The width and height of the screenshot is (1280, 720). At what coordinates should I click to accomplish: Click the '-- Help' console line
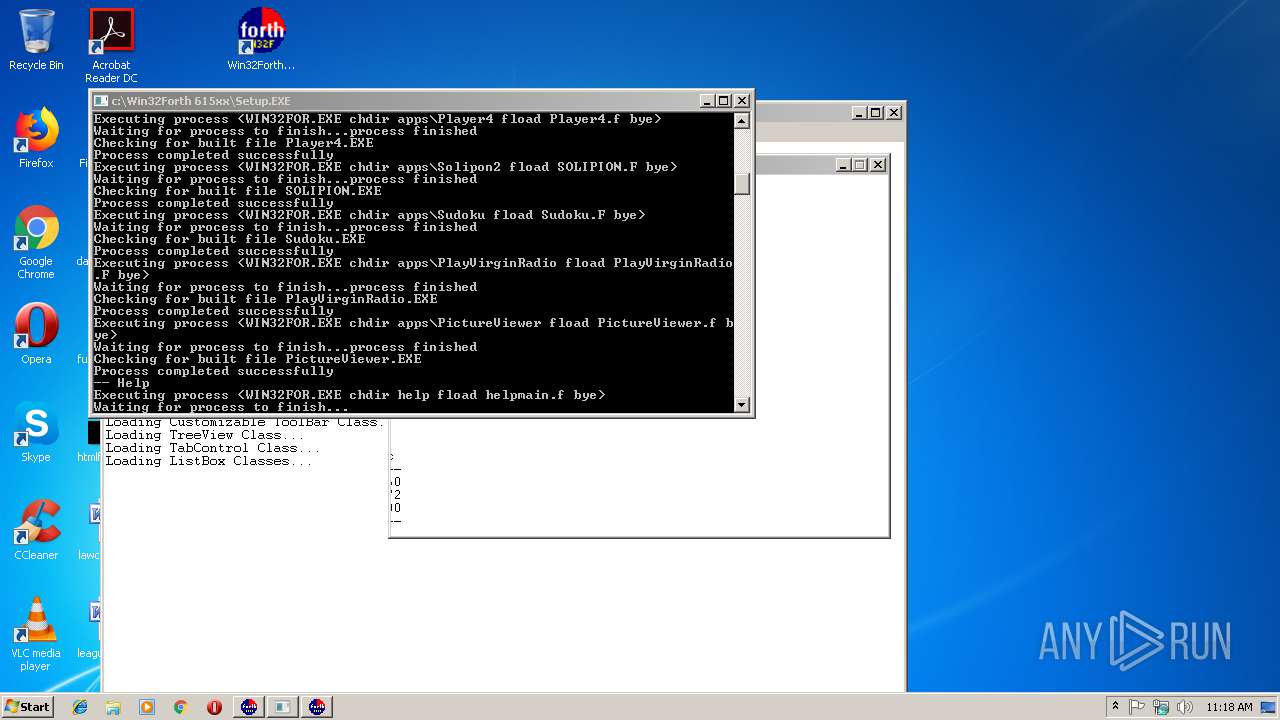121,383
